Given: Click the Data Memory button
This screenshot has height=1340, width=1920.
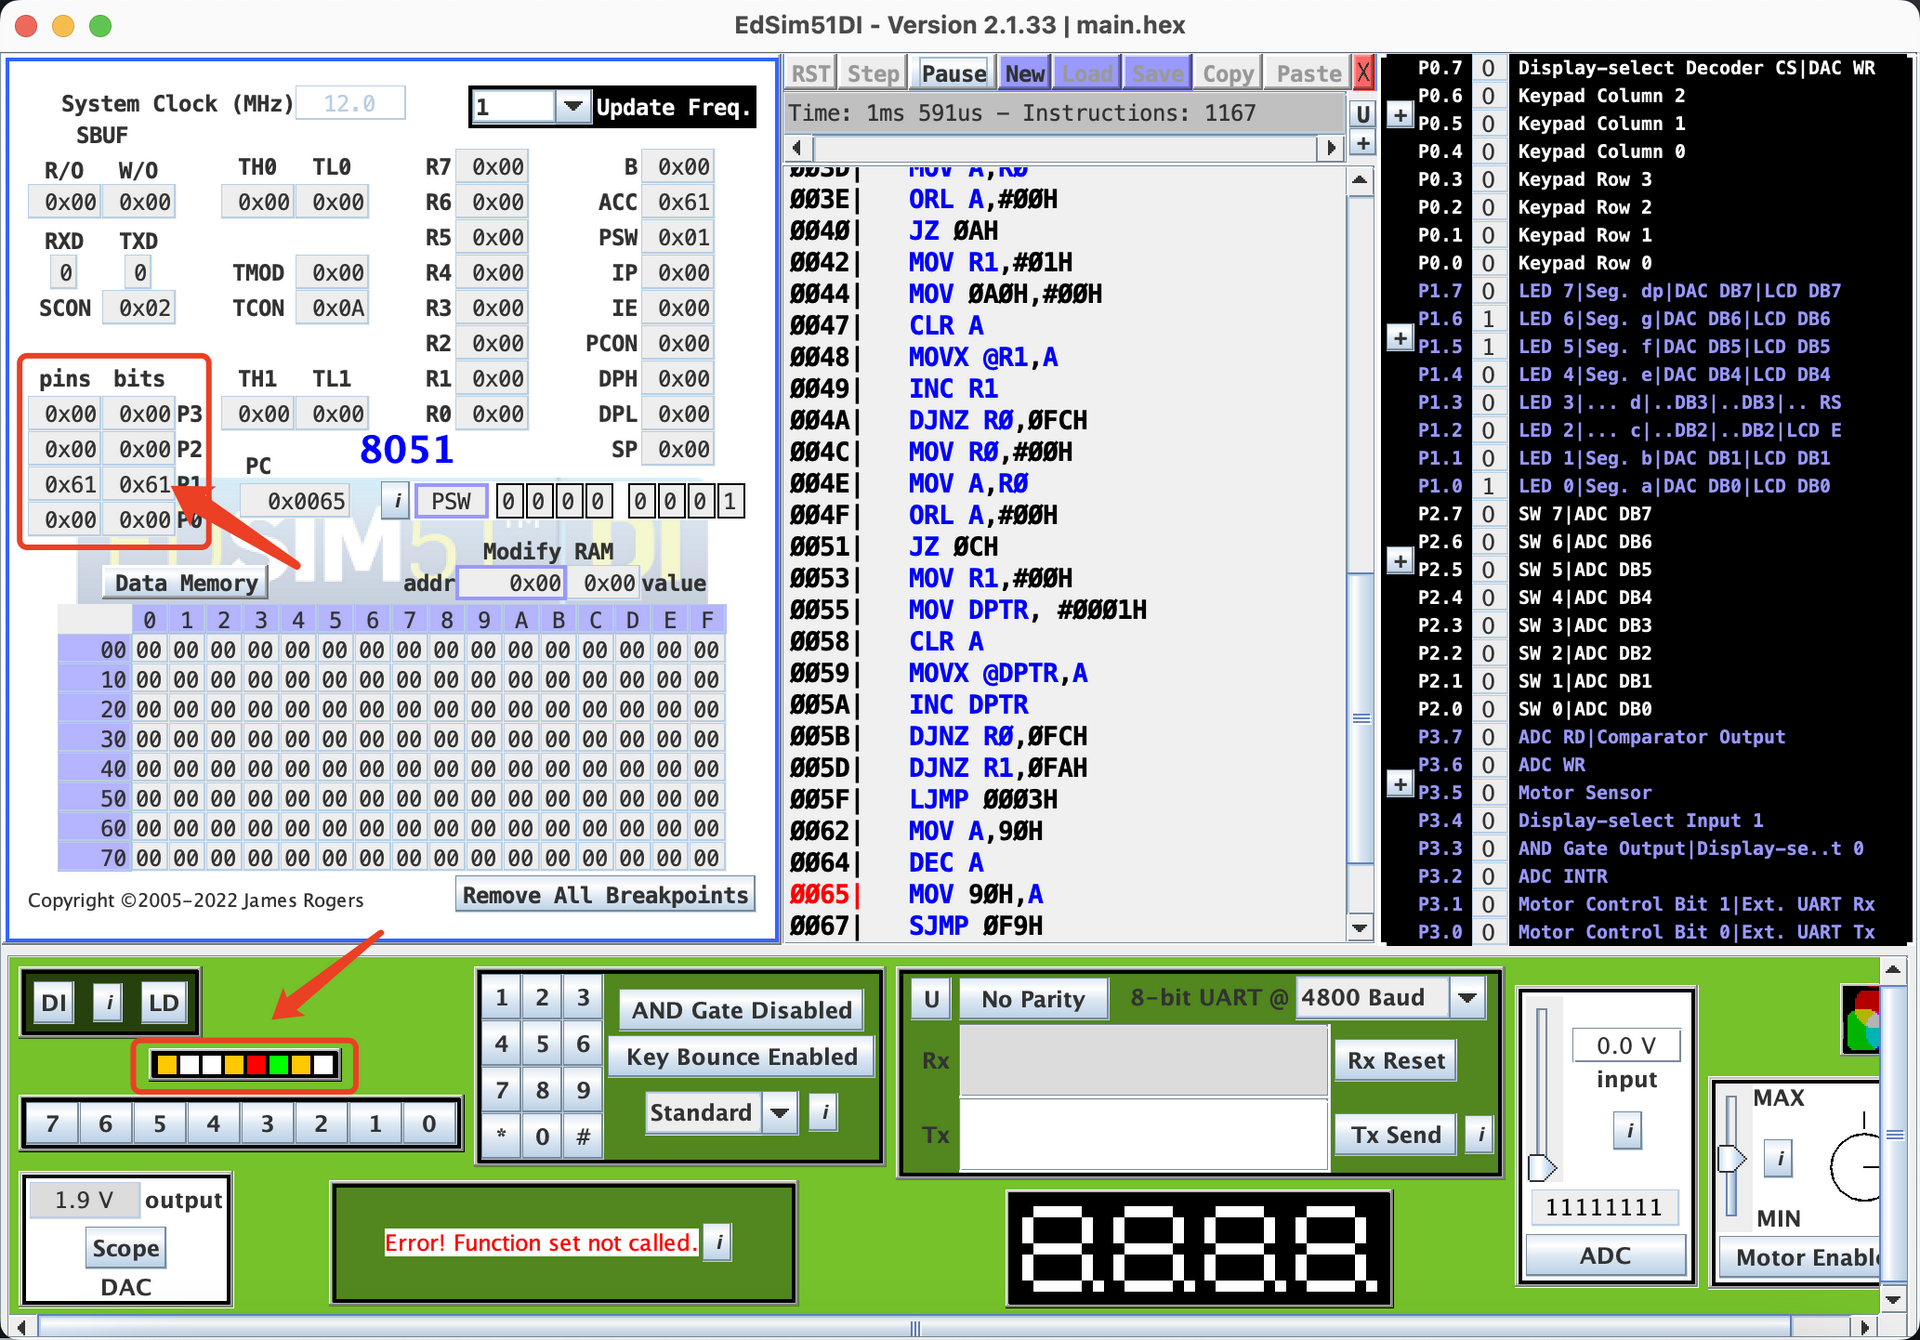Looking at the screenshot, I should (x=185, y=583).
